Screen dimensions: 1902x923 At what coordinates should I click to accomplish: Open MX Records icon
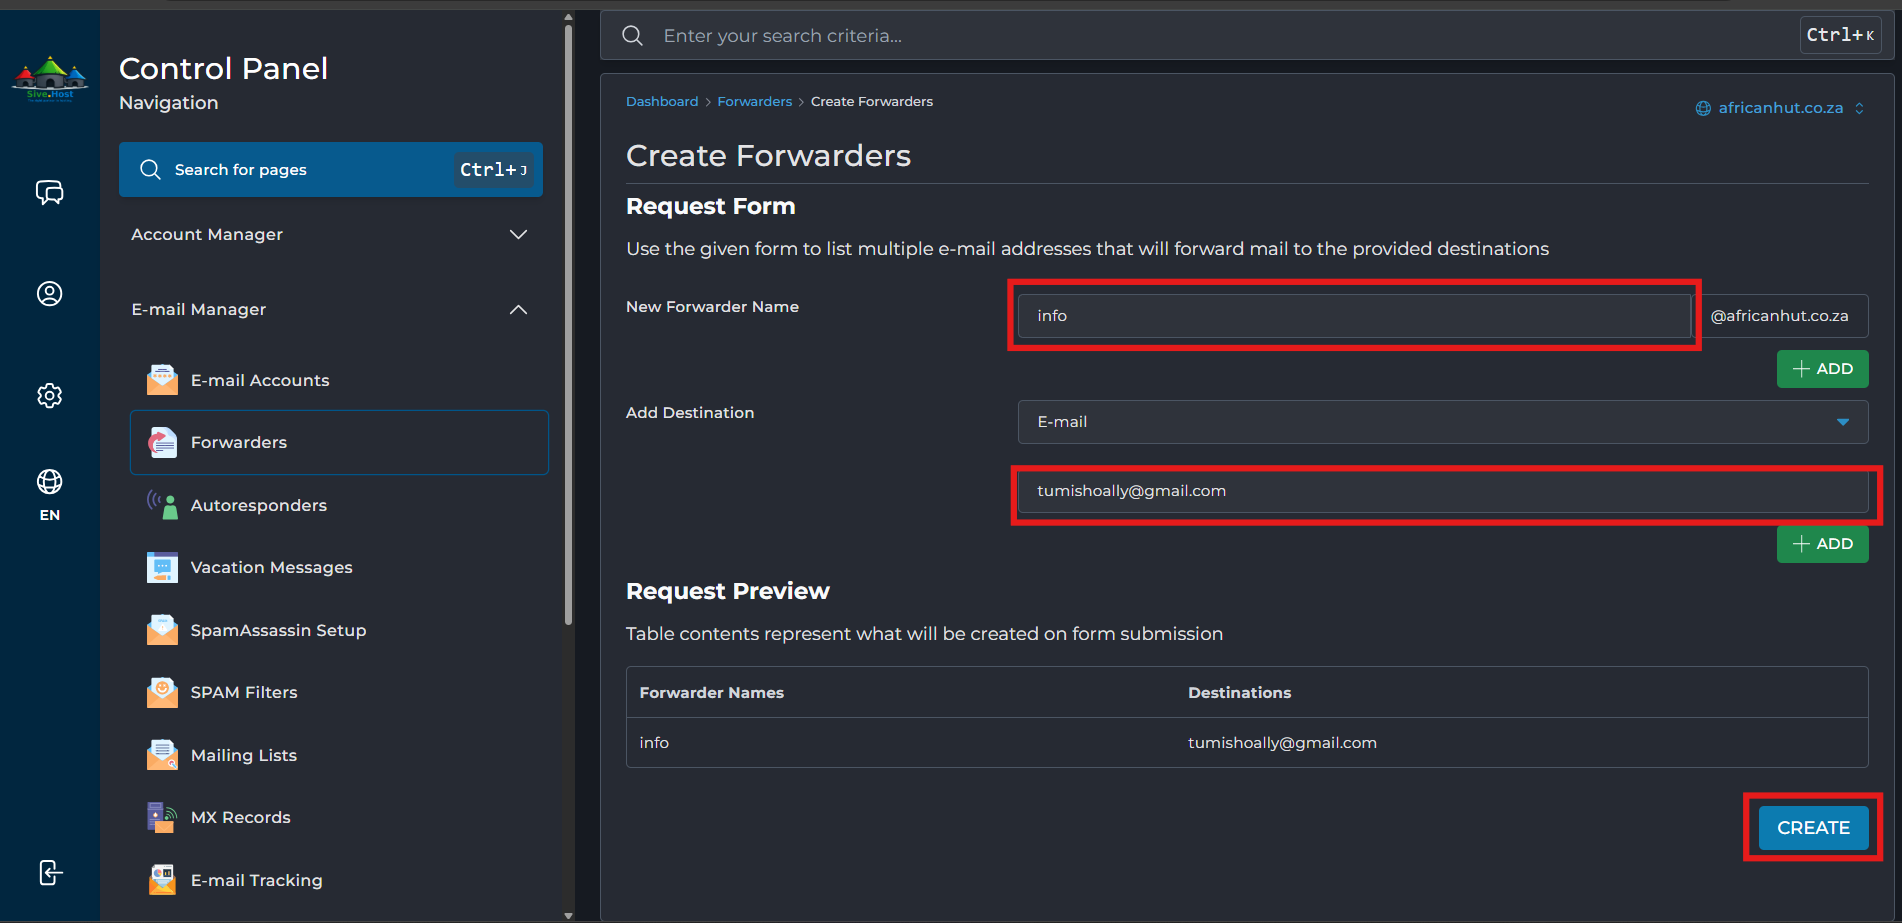pos(162,817)
